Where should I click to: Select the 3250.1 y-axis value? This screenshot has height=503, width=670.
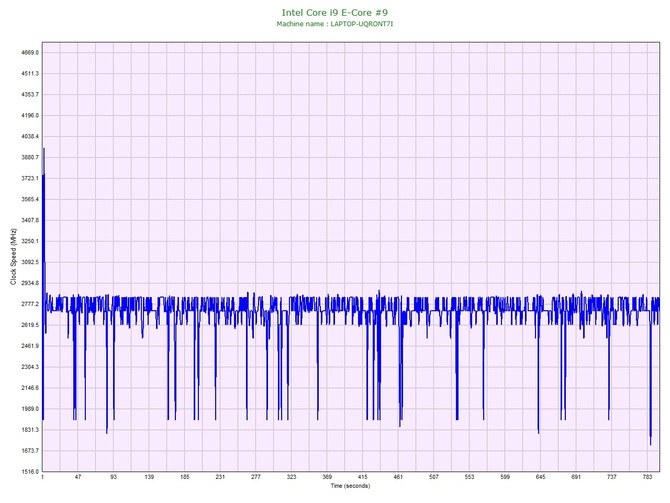coord(30,241)
